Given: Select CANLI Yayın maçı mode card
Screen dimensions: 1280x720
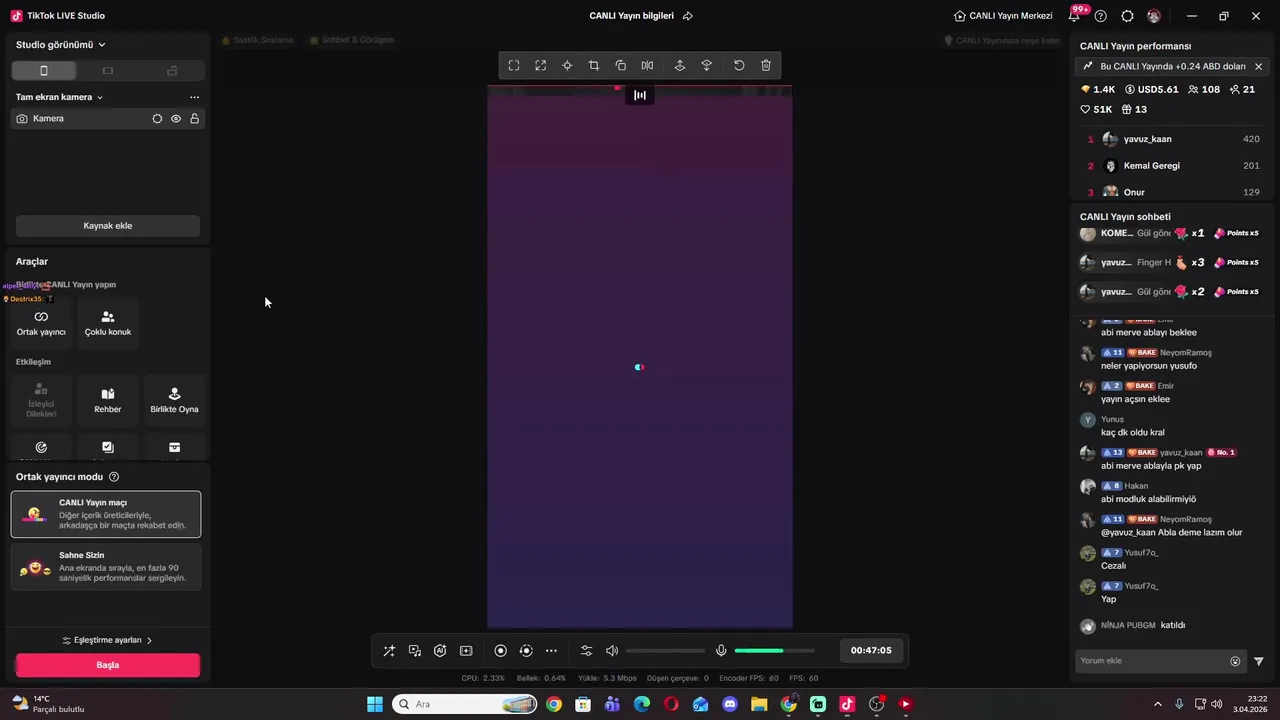Looking at the screenshot, I should click(x=106, y=514).
